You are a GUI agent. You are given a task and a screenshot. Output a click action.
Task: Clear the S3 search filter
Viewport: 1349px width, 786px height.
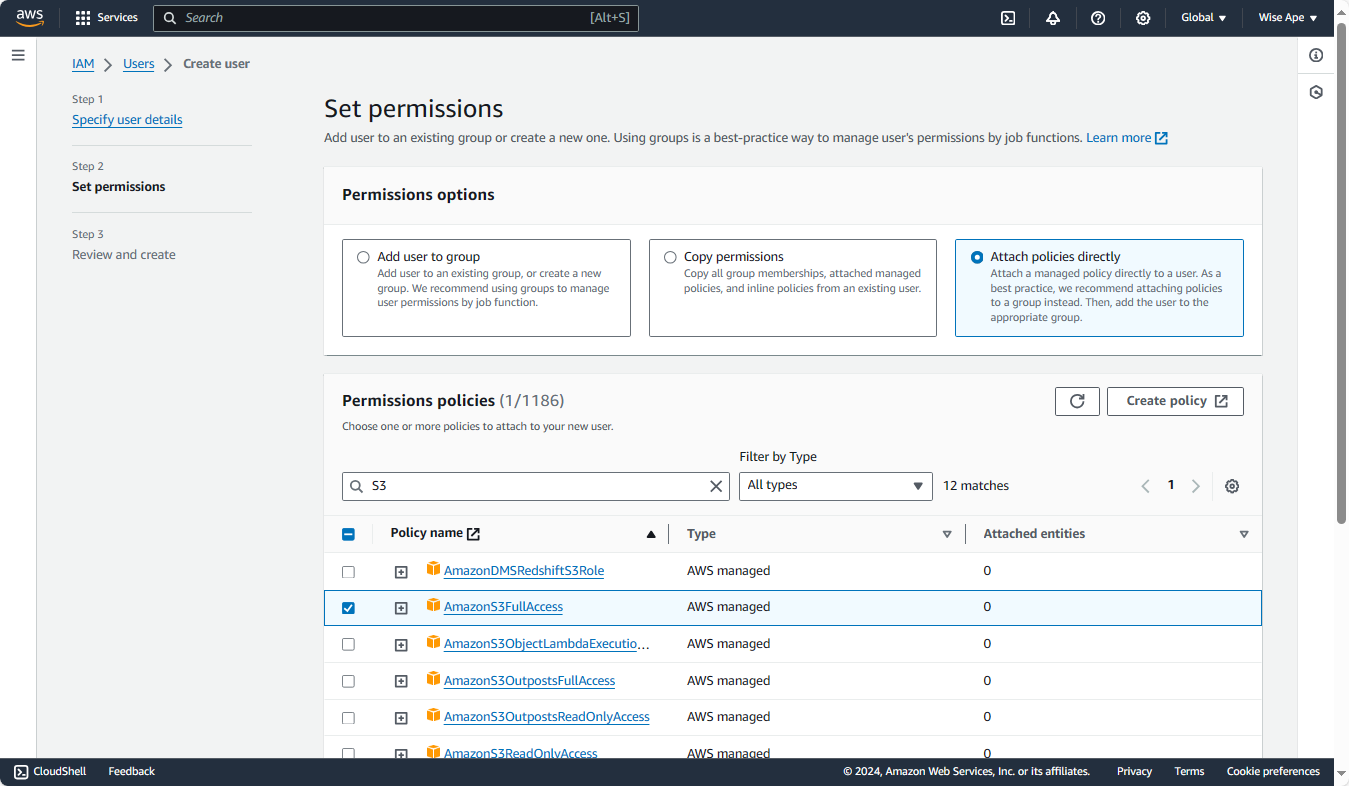tap(716, 486)
